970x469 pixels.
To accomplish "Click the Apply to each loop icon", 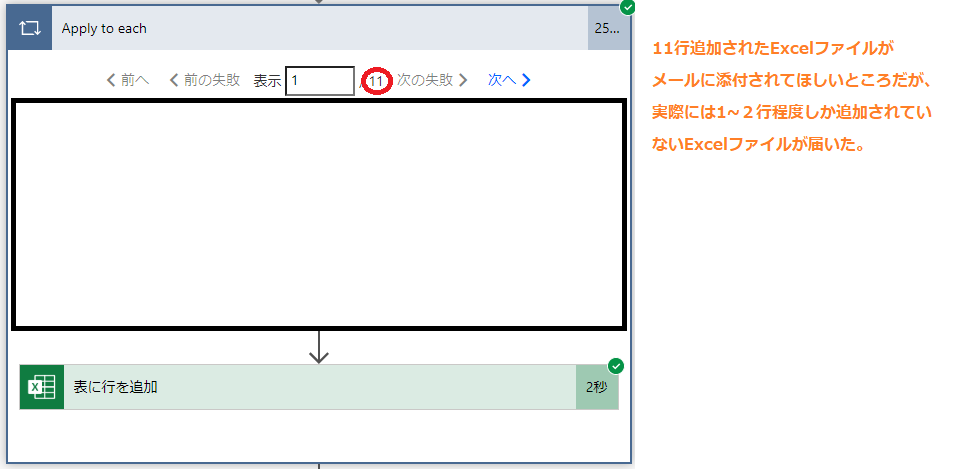I will click(29, 28).
